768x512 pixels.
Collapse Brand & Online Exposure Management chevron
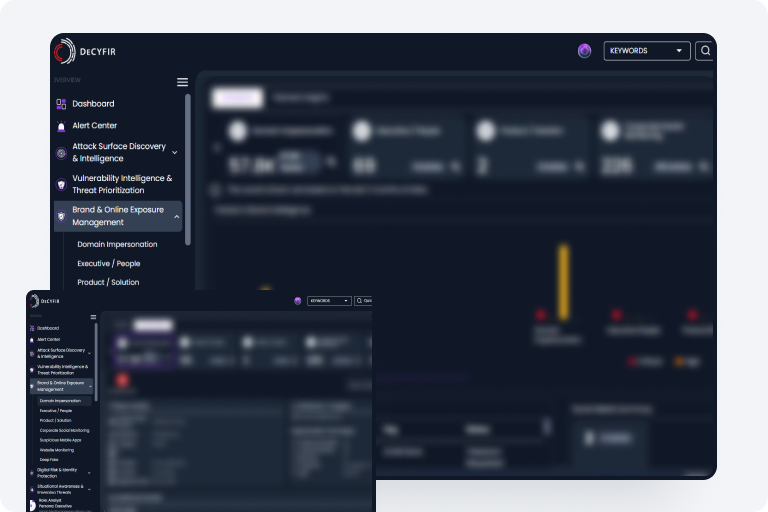click(x=177, y=216)
